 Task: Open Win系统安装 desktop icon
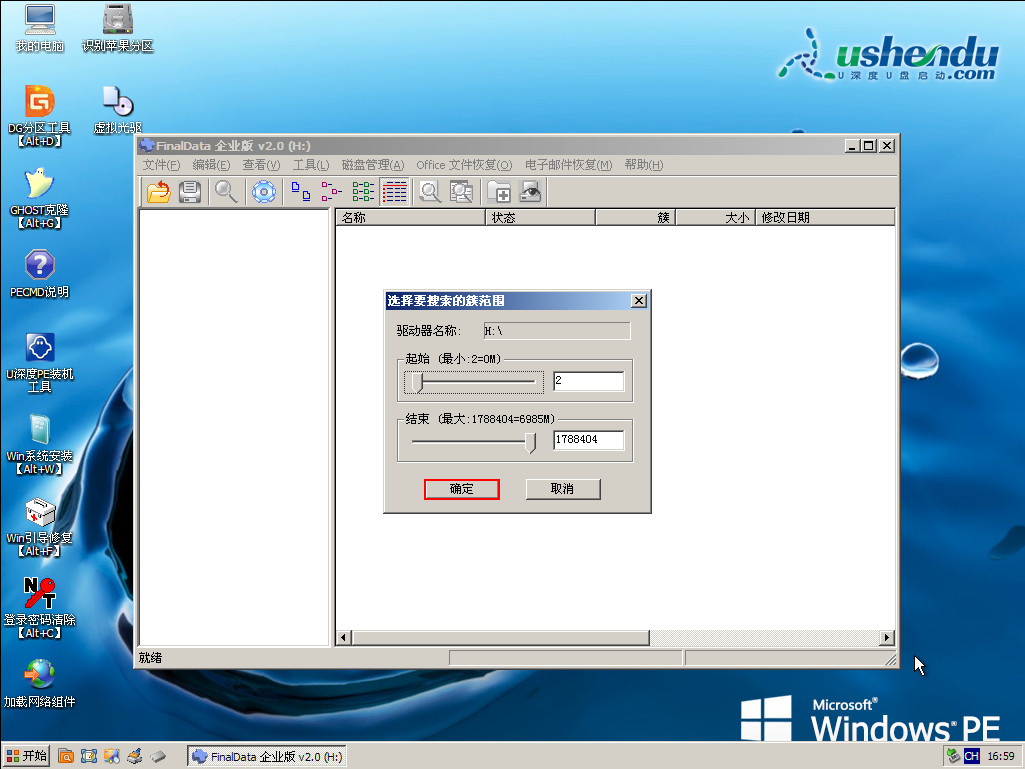point(40,445)
